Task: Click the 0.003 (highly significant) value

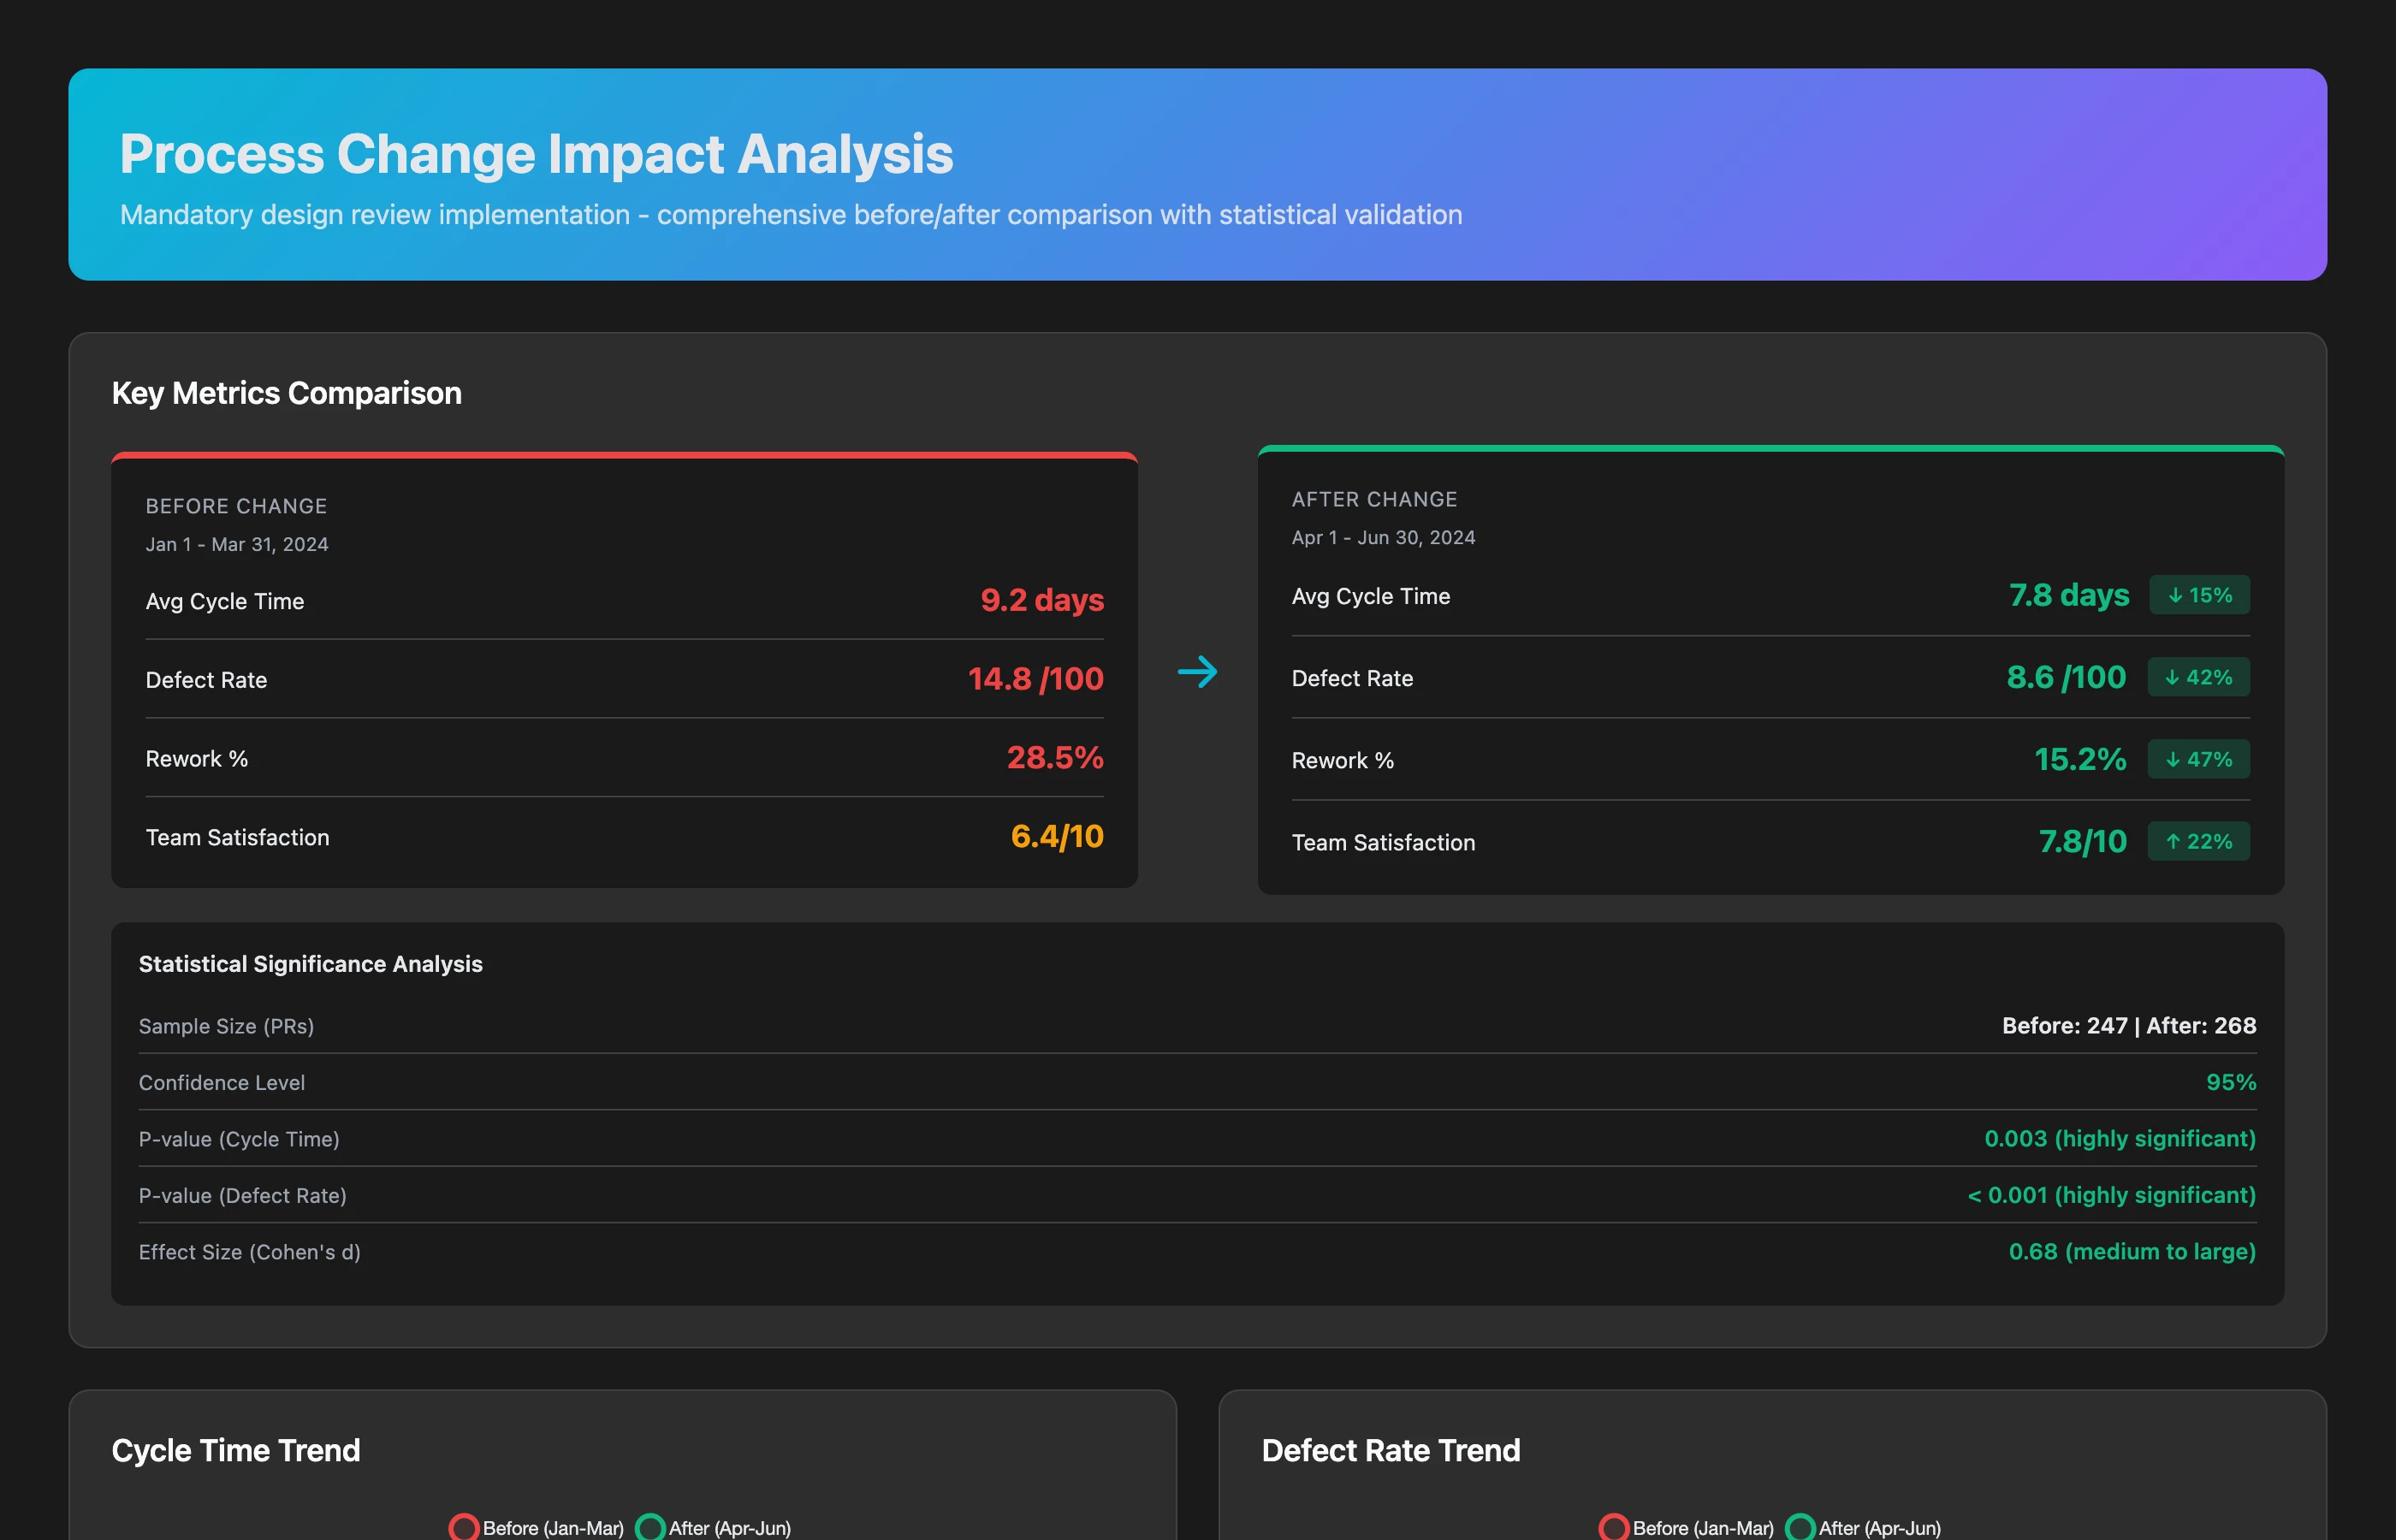Action: coord(2120,1138)
